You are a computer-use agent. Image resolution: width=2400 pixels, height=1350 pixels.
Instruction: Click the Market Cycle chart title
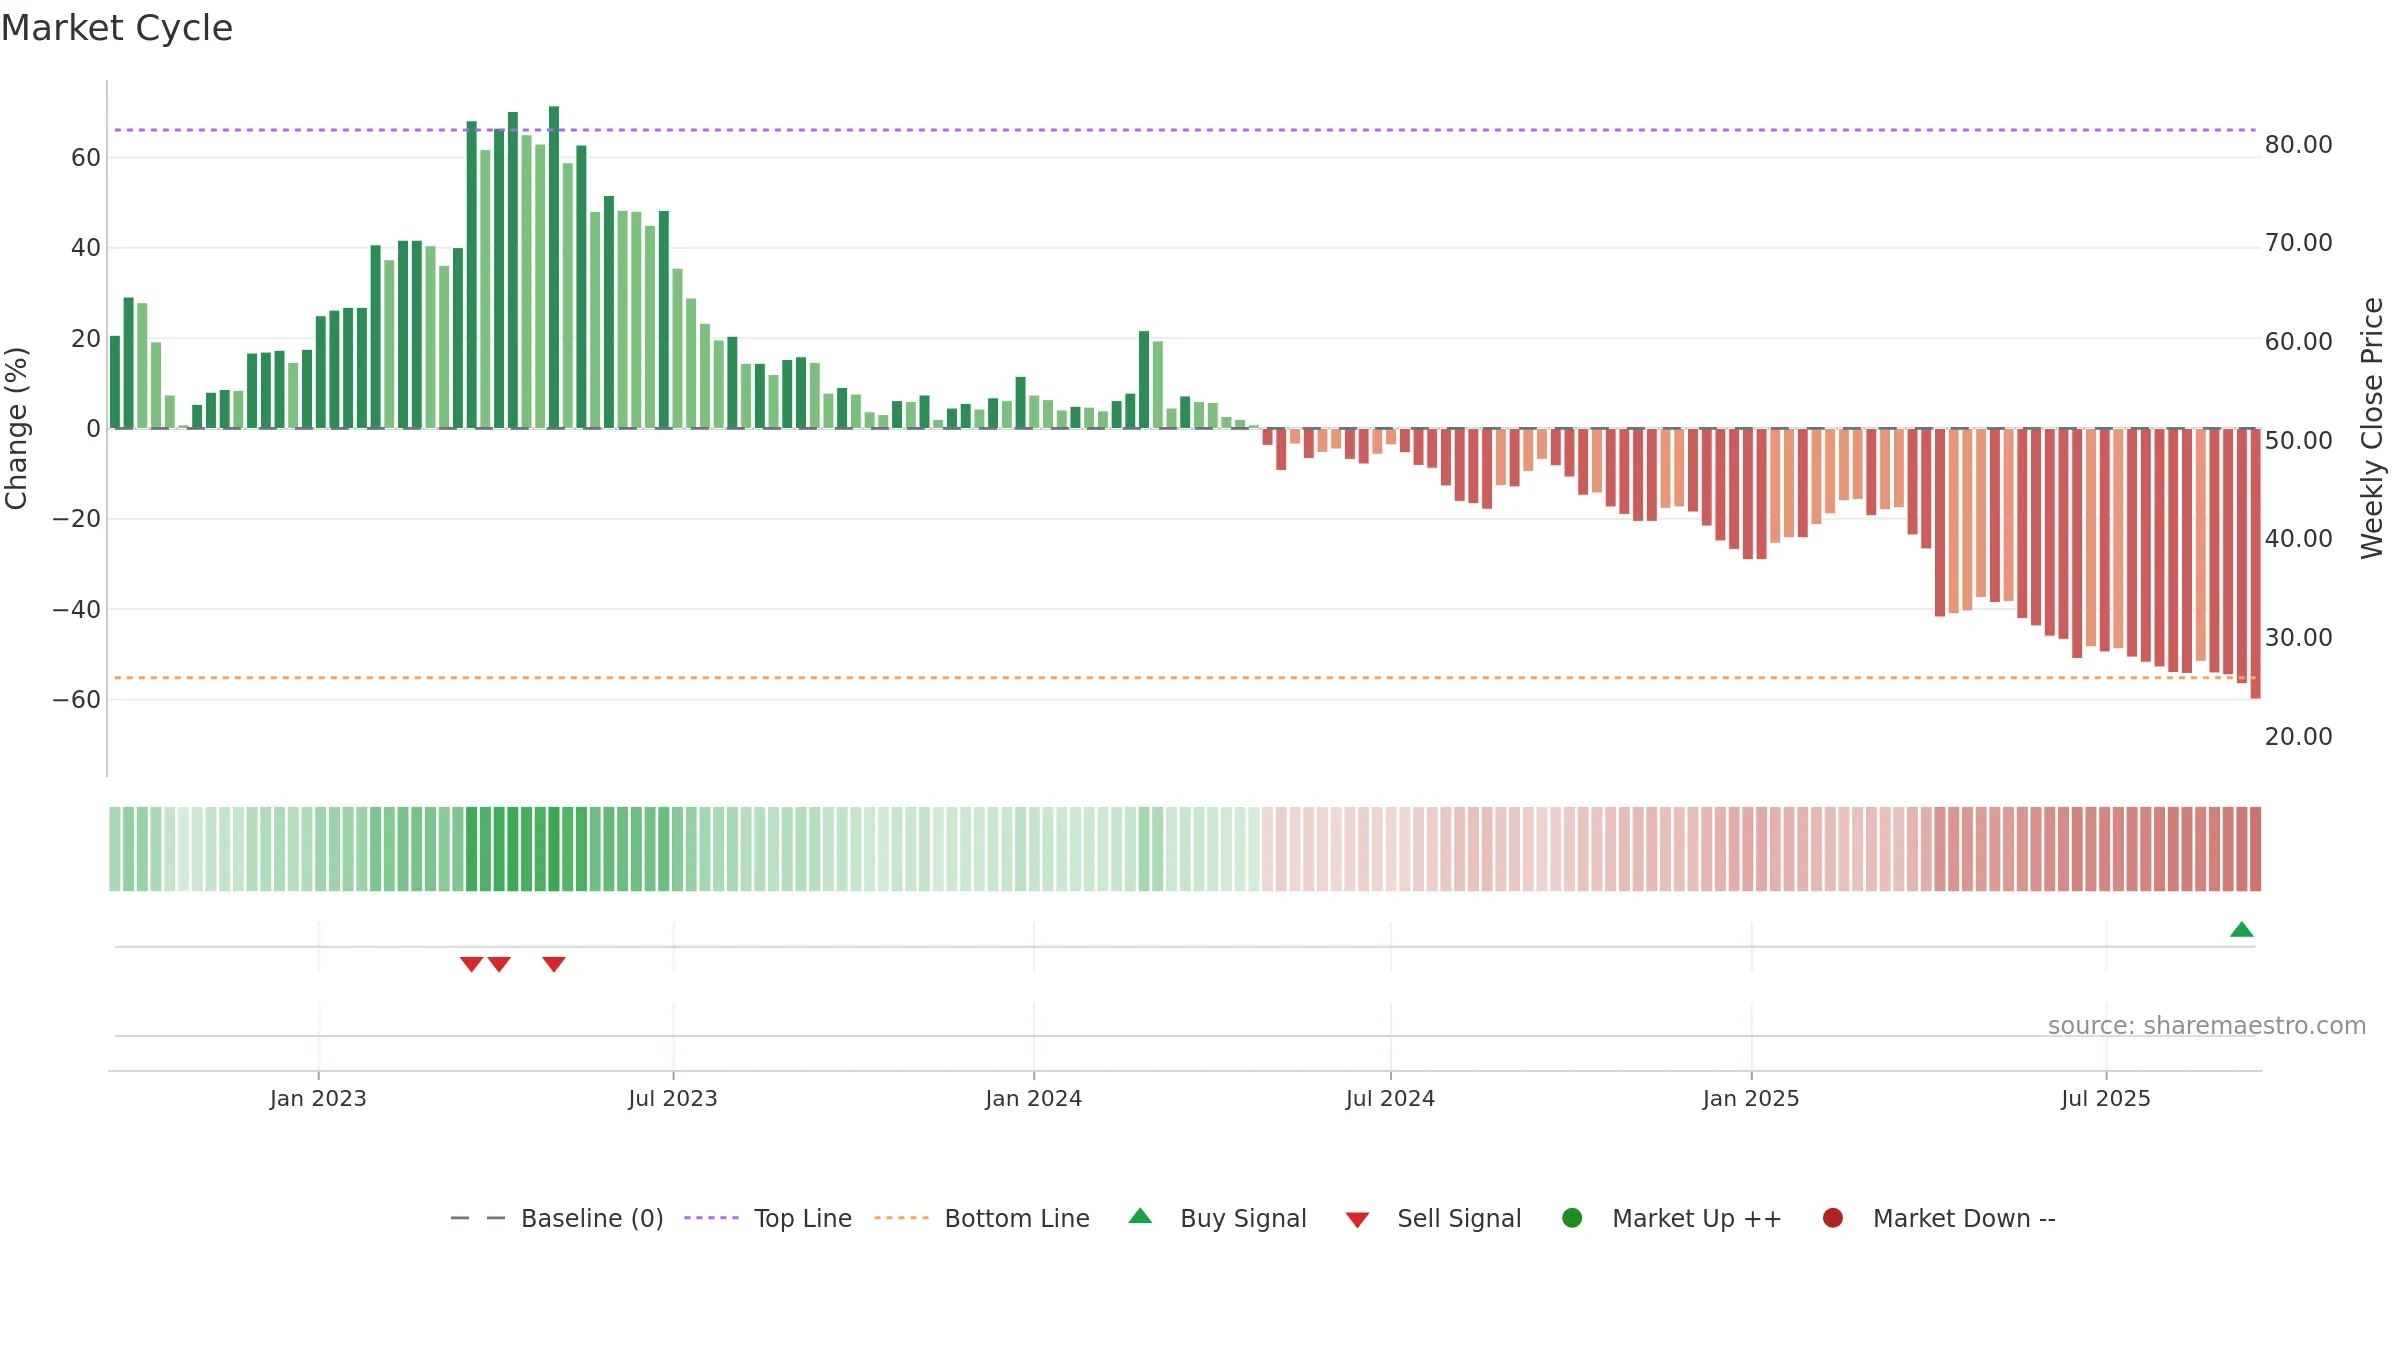coord(117,28)
